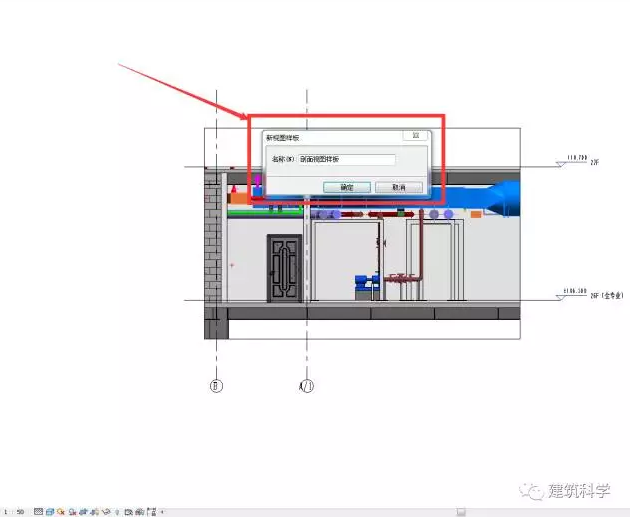This screenshot has width=630, height=517.
Task: Toggle the Shadows icon in view control bar
Action: [72, 512]
